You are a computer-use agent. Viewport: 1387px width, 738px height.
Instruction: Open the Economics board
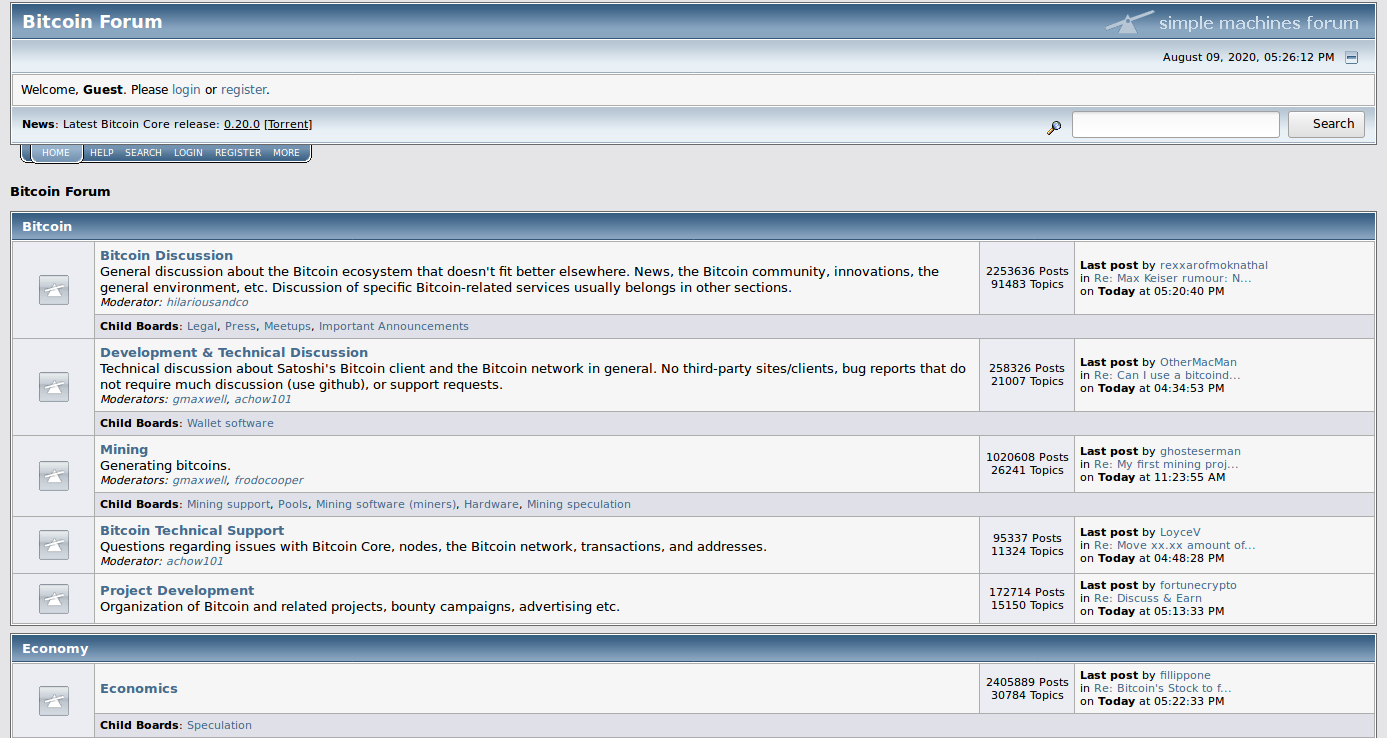(x=139, y=689)
